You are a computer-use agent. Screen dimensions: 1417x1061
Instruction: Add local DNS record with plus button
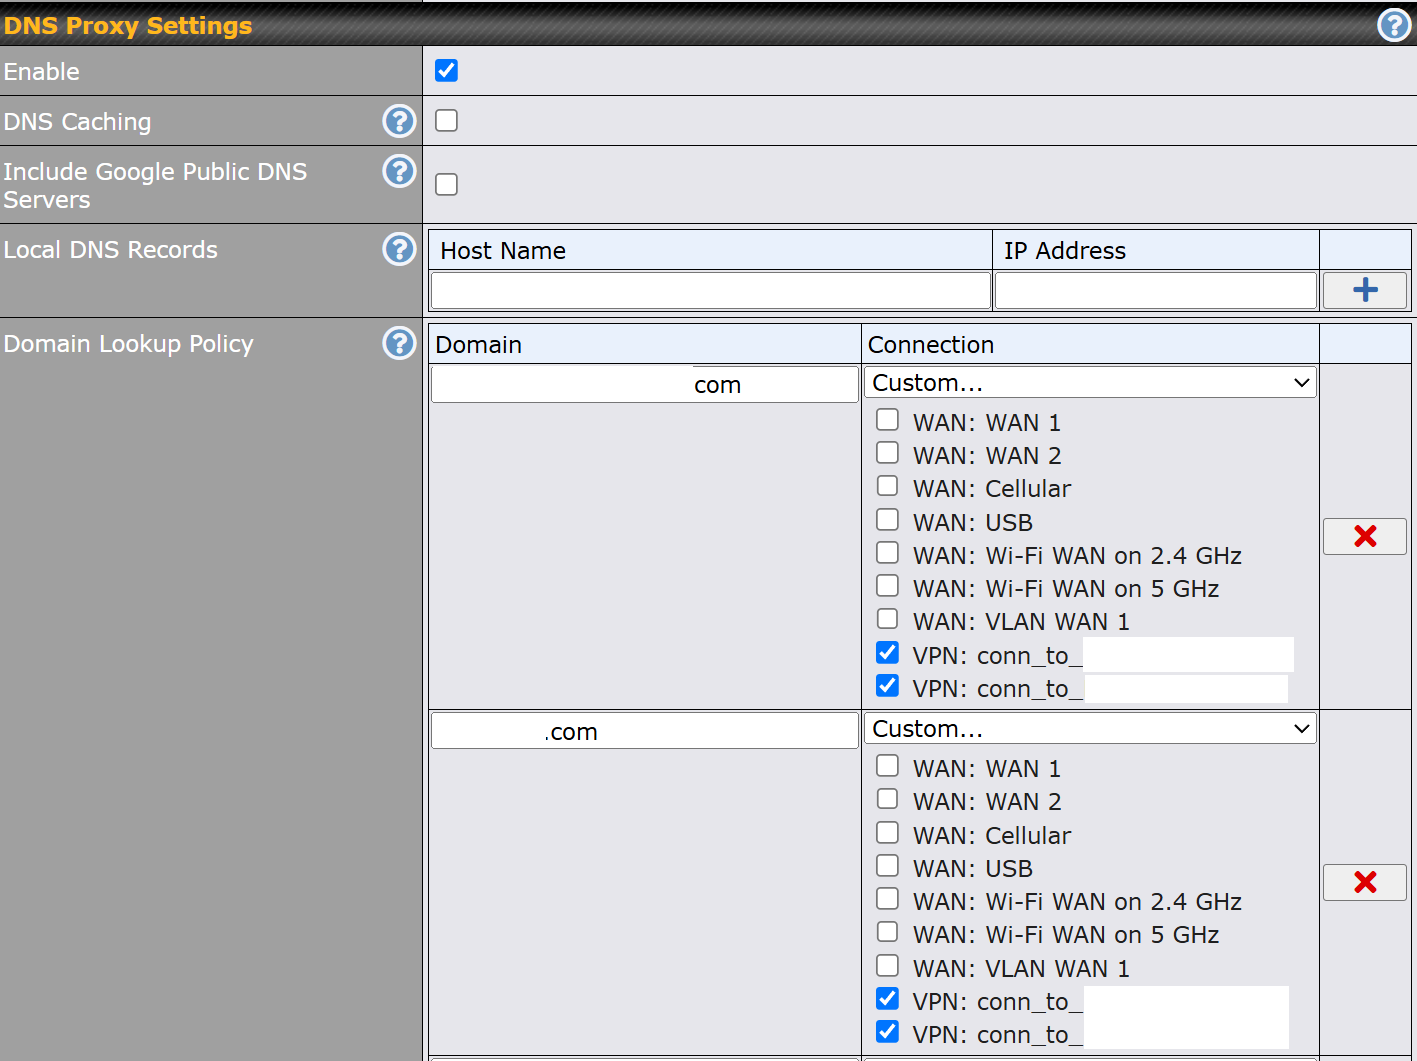[x=1365, y=290]
